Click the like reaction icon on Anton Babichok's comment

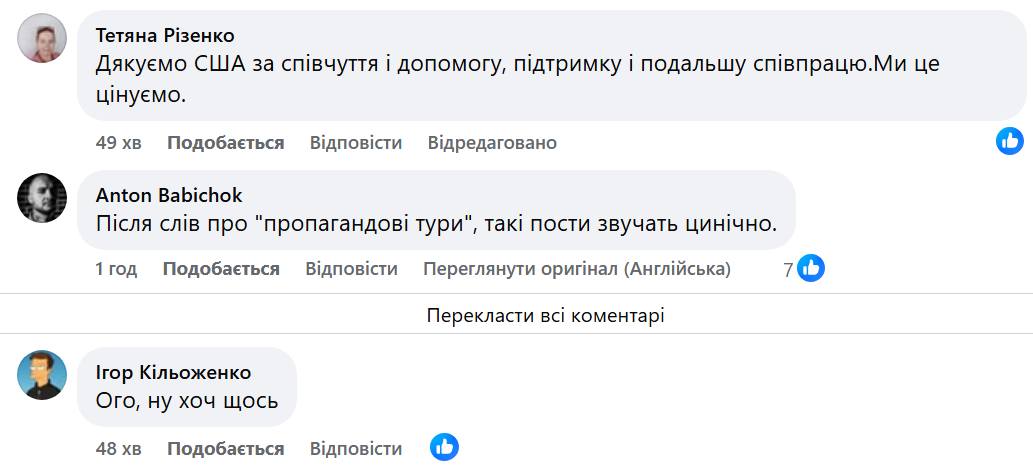tap(811, 268)
